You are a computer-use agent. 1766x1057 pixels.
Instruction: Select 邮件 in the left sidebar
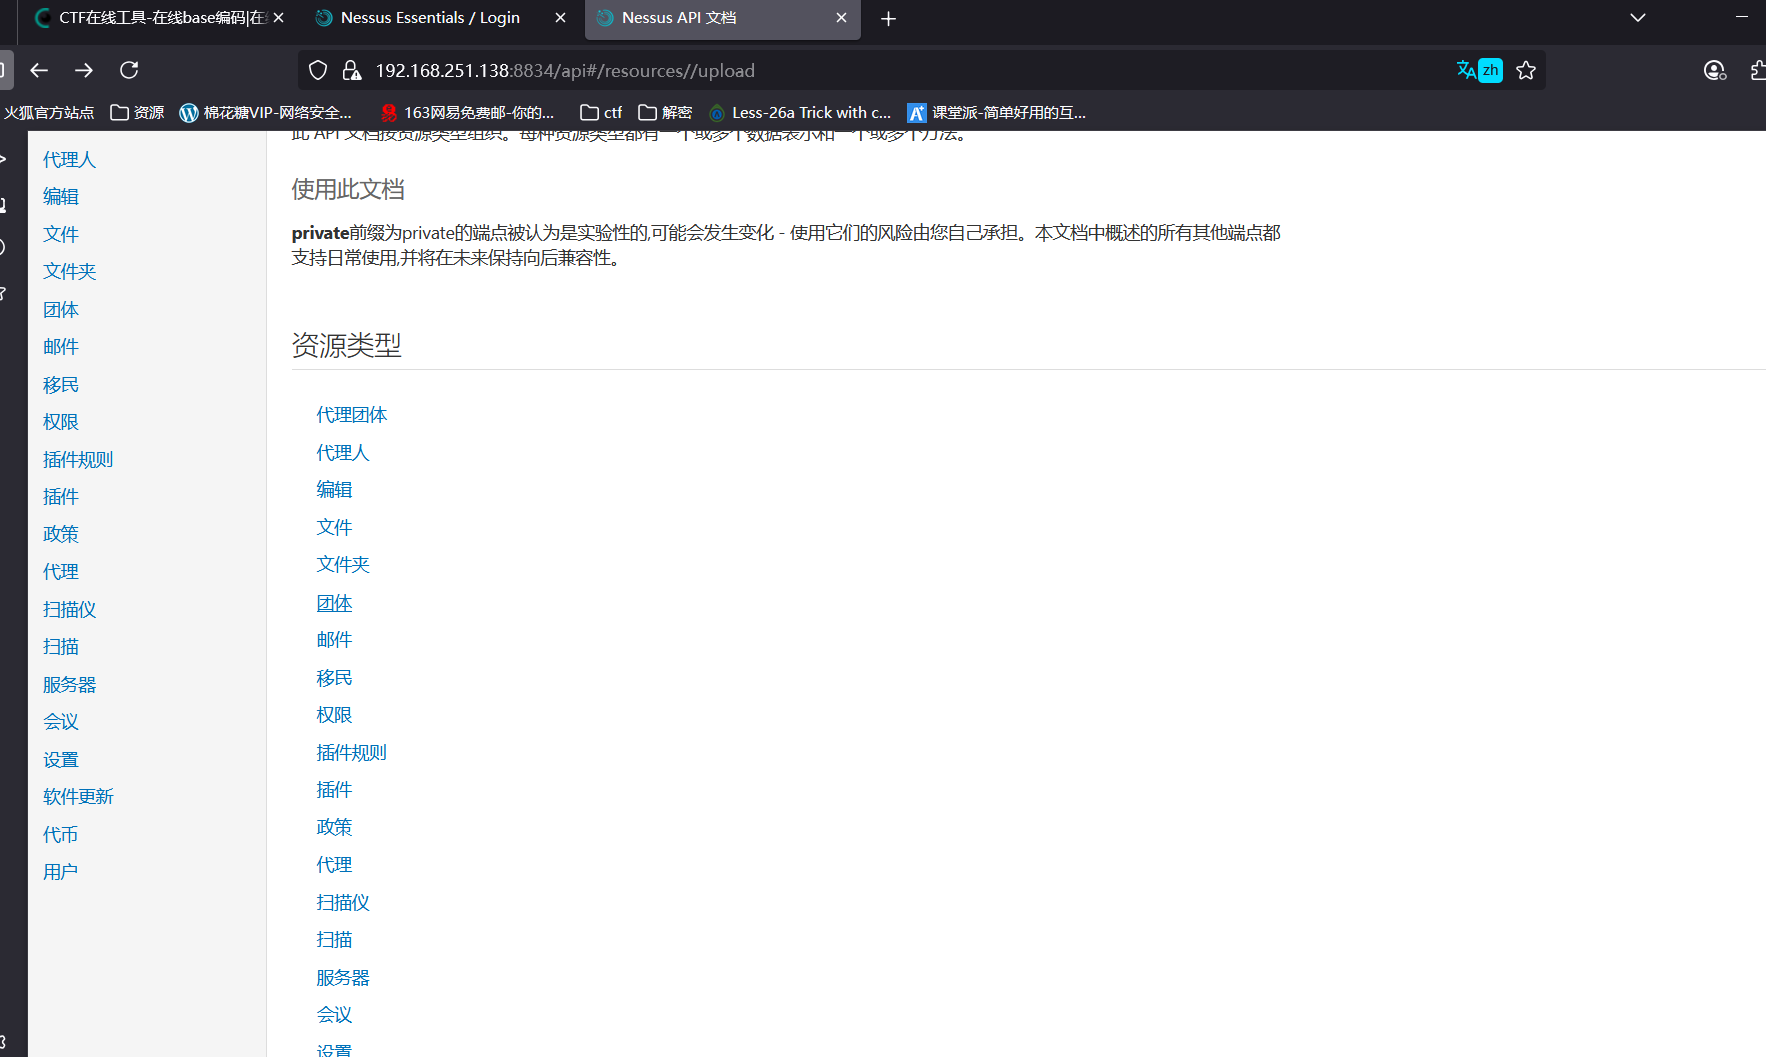[61, 347]
